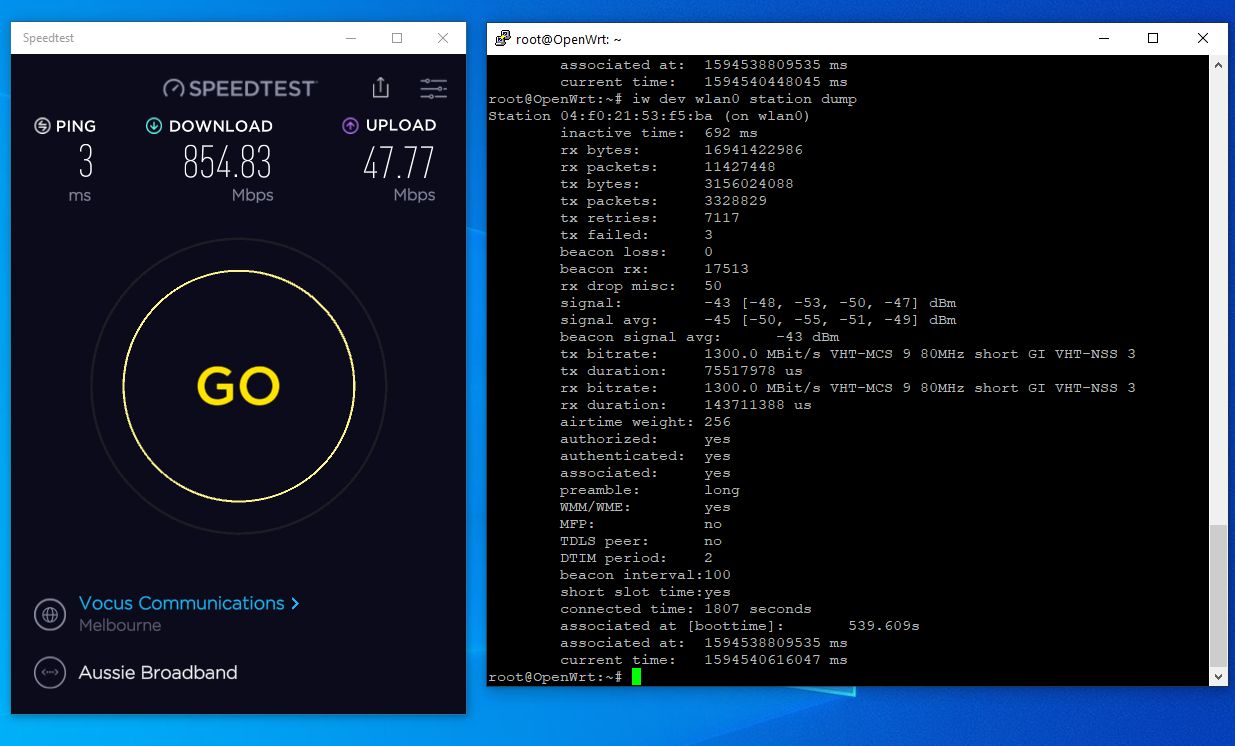Click the terminal scrollbar down arrow
This screenshot has width=1235, height=746.
[1218, 677]
